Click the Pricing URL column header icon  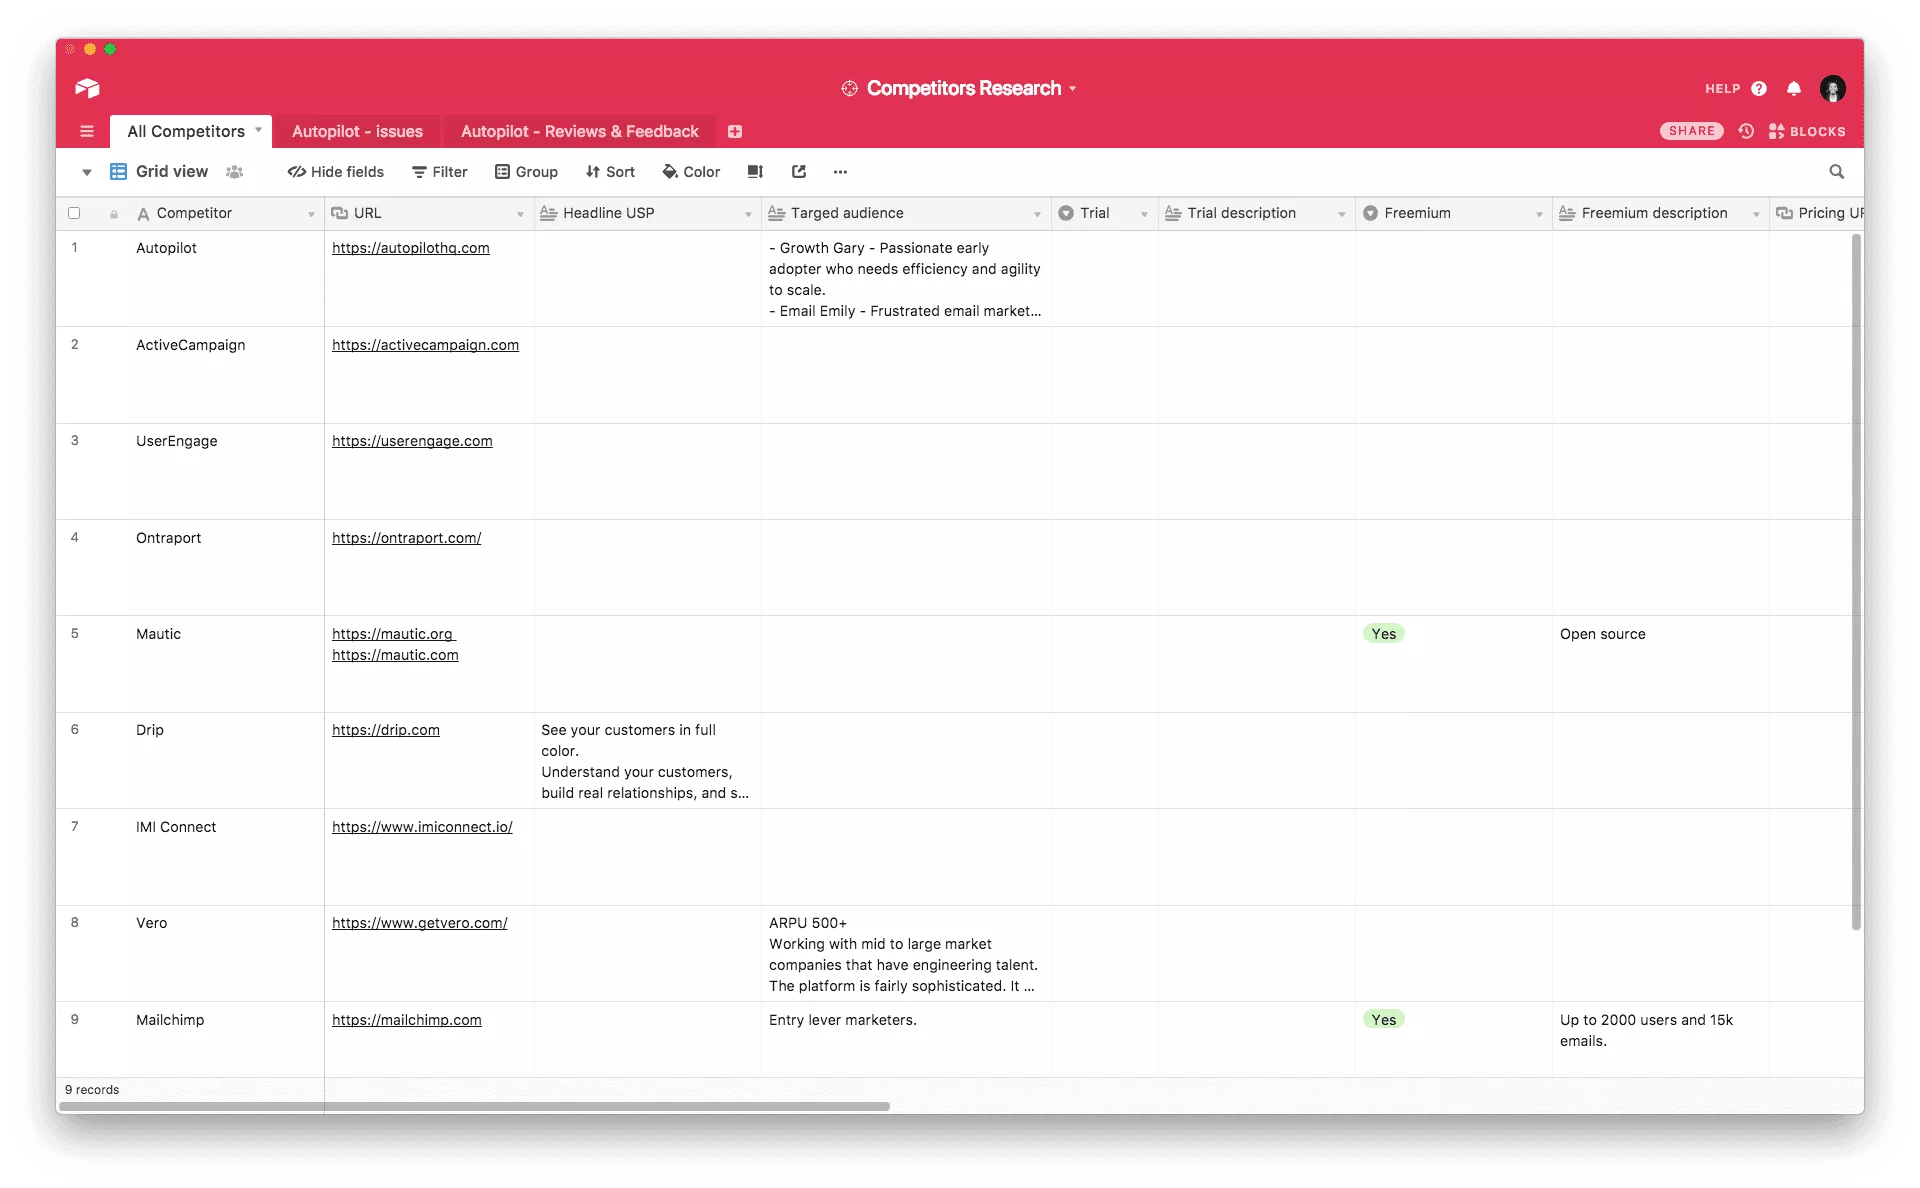pos(1784,213)
